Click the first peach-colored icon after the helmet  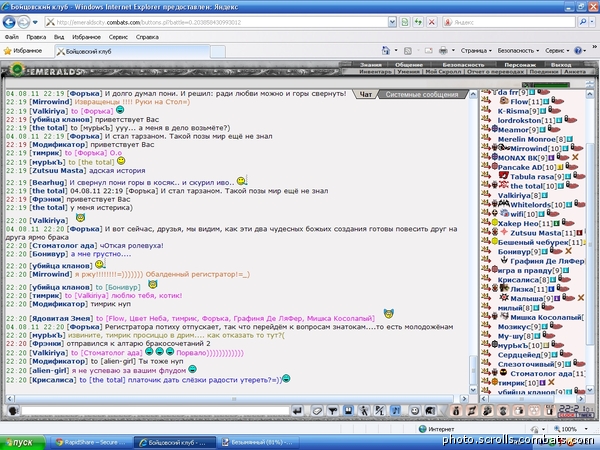(456, 411)
